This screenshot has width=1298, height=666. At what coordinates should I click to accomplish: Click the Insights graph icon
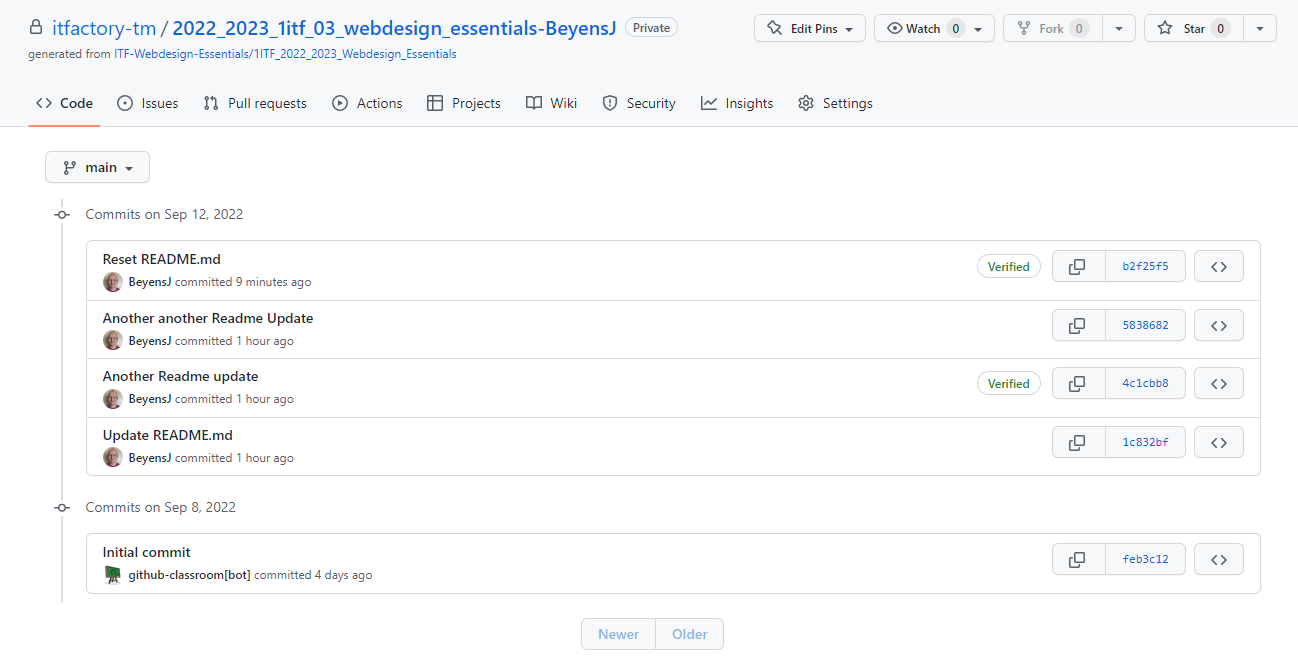click(707, 103)
